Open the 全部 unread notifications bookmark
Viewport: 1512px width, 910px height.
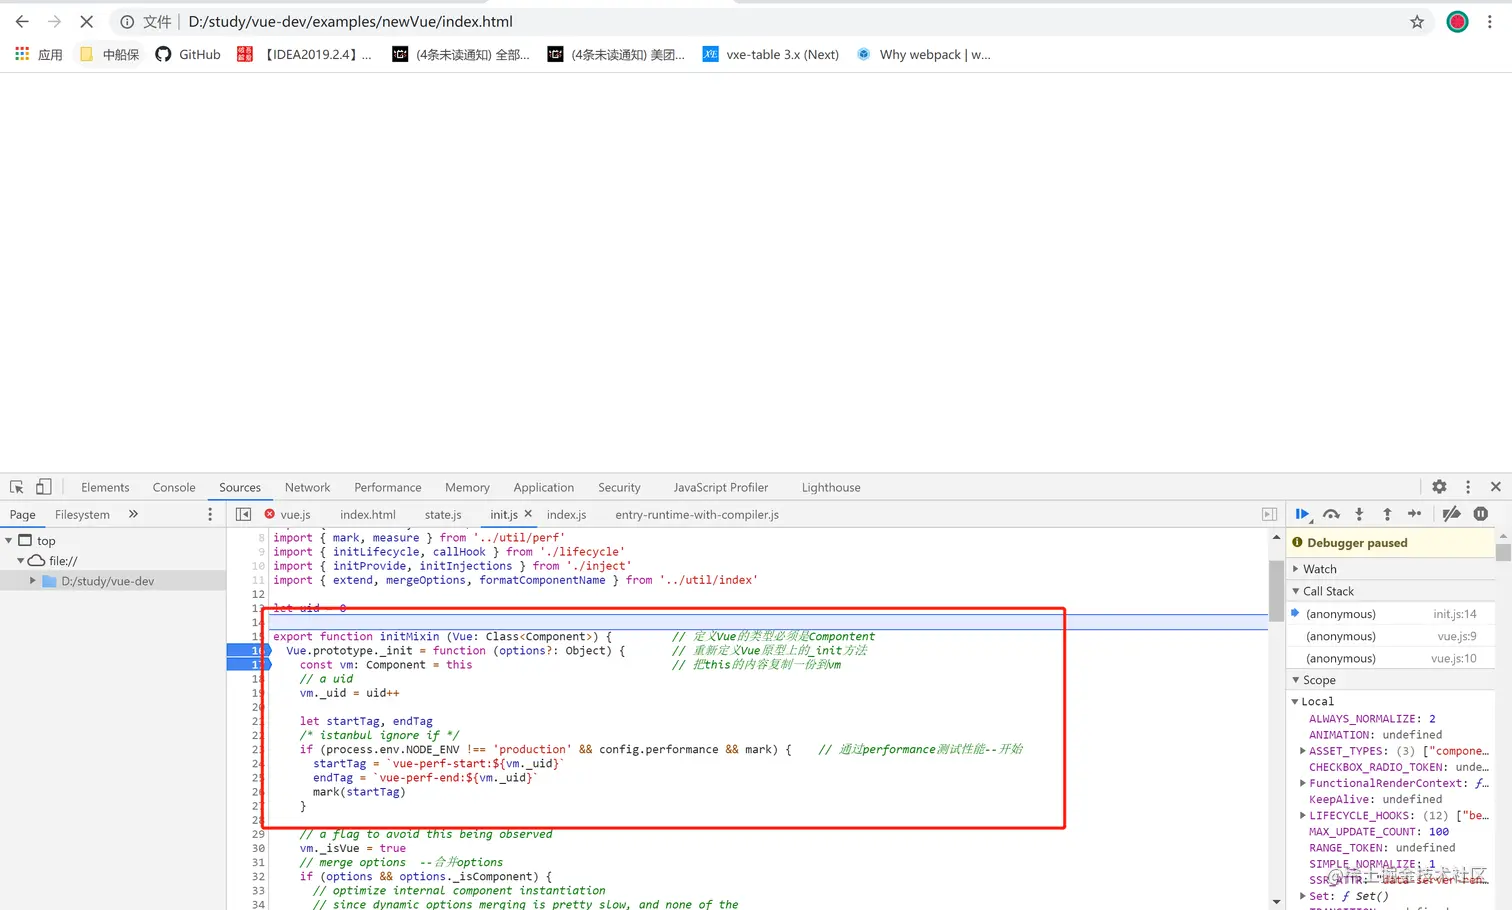[x=461, y=54]
